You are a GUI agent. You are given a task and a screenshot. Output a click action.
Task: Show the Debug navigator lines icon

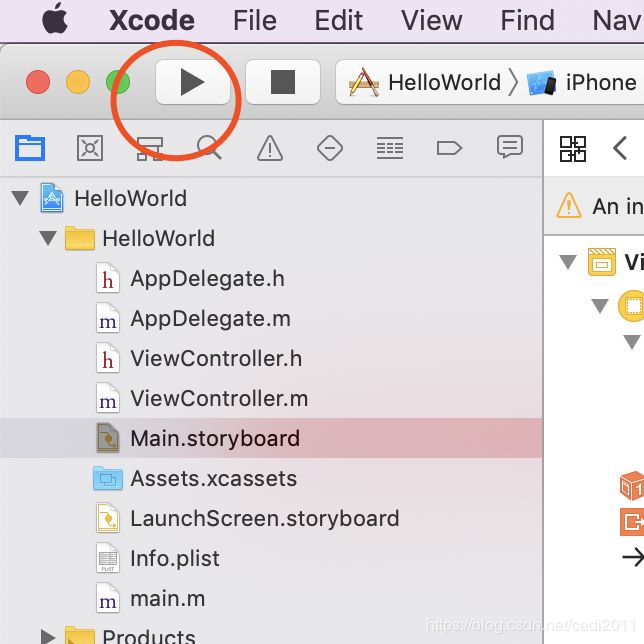point(390,148)
